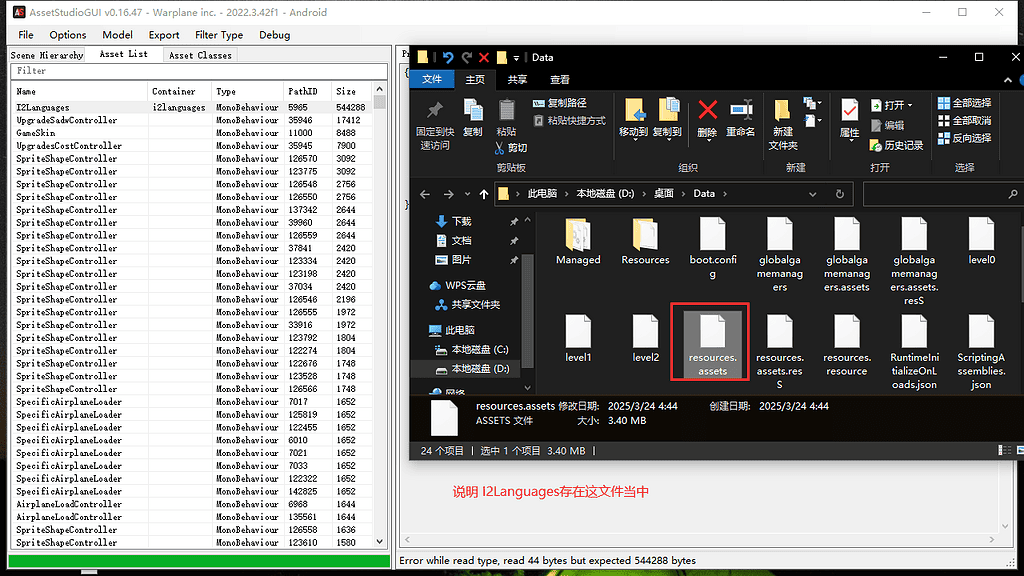The width and height of the screenshot is (1024, 576).
Task: Click Edit (编辑) in Open group
Action: click(x=888, y=125)
